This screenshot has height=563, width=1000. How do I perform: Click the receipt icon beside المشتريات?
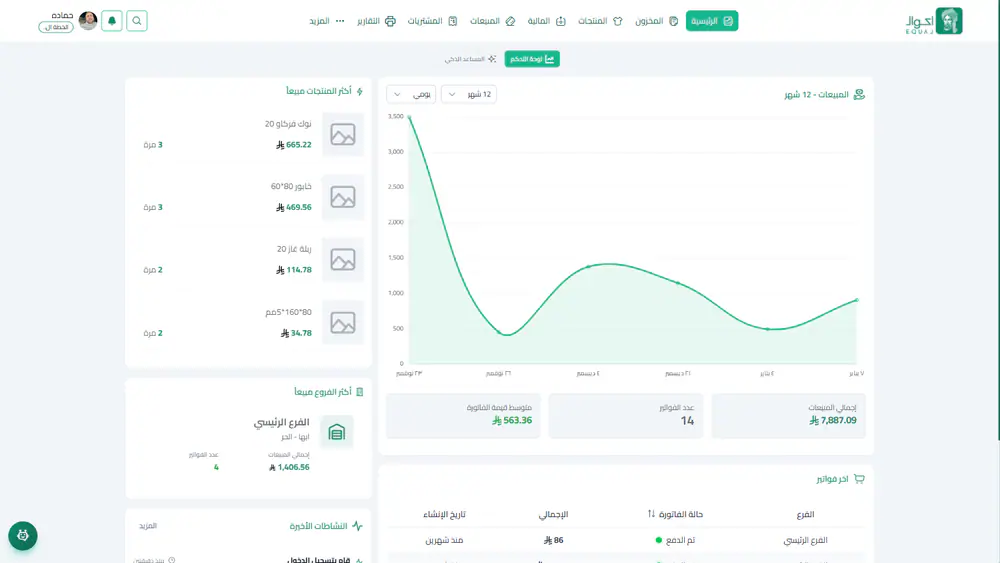[x=453, y=21]
